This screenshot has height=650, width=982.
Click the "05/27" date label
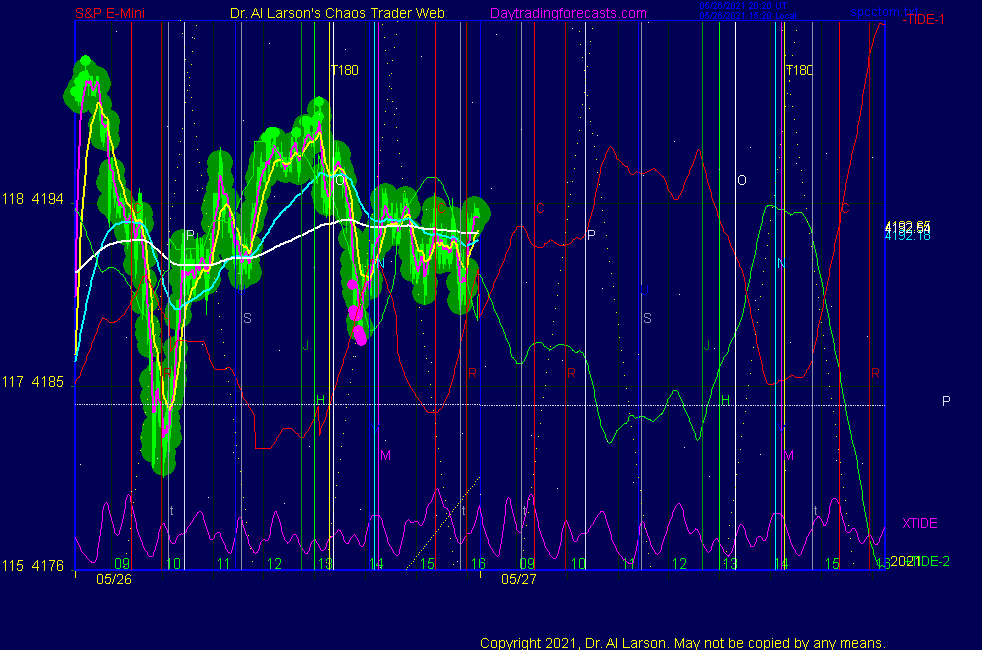pos(519,579)
